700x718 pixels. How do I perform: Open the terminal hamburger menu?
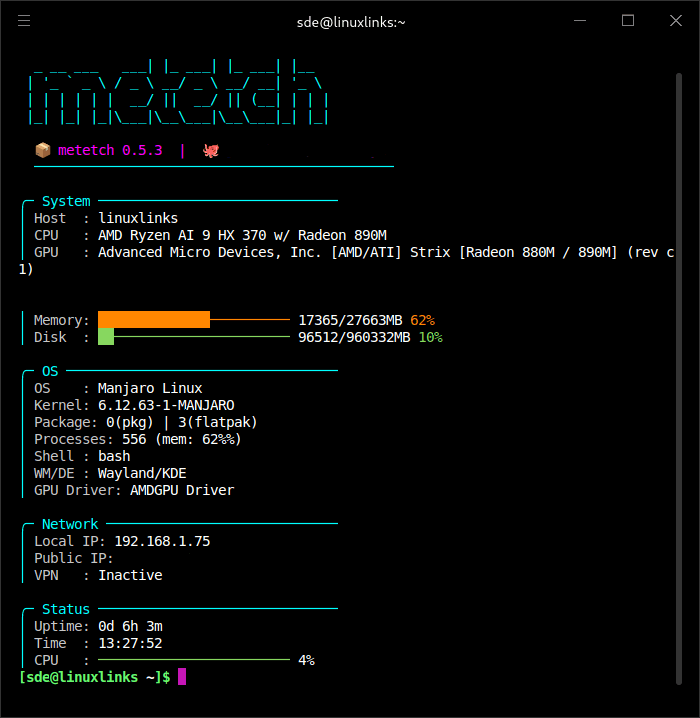point(24,20)
